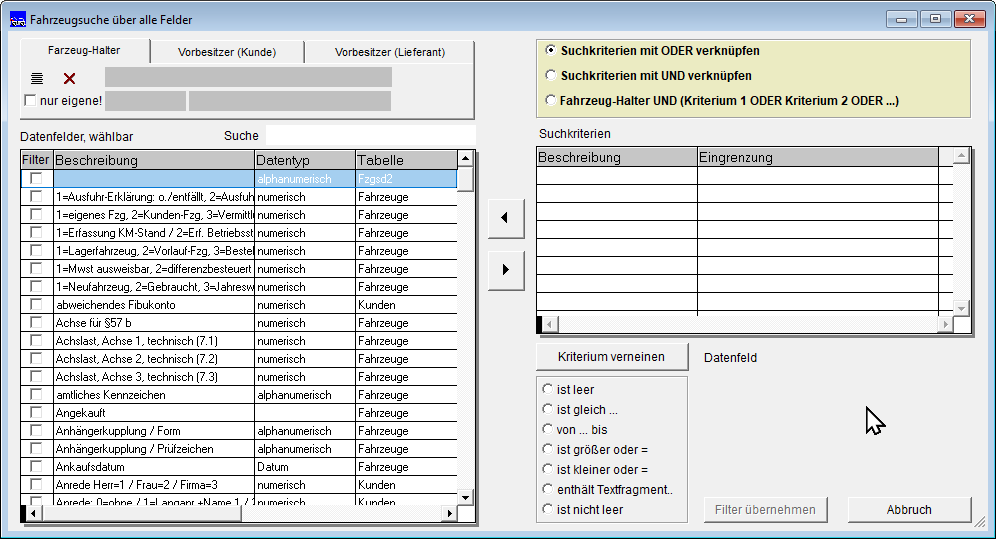Click the left arrow transfer button
The height and width of the screenshot is (539, 996).
pyautogui.click(x=506, y=218)
